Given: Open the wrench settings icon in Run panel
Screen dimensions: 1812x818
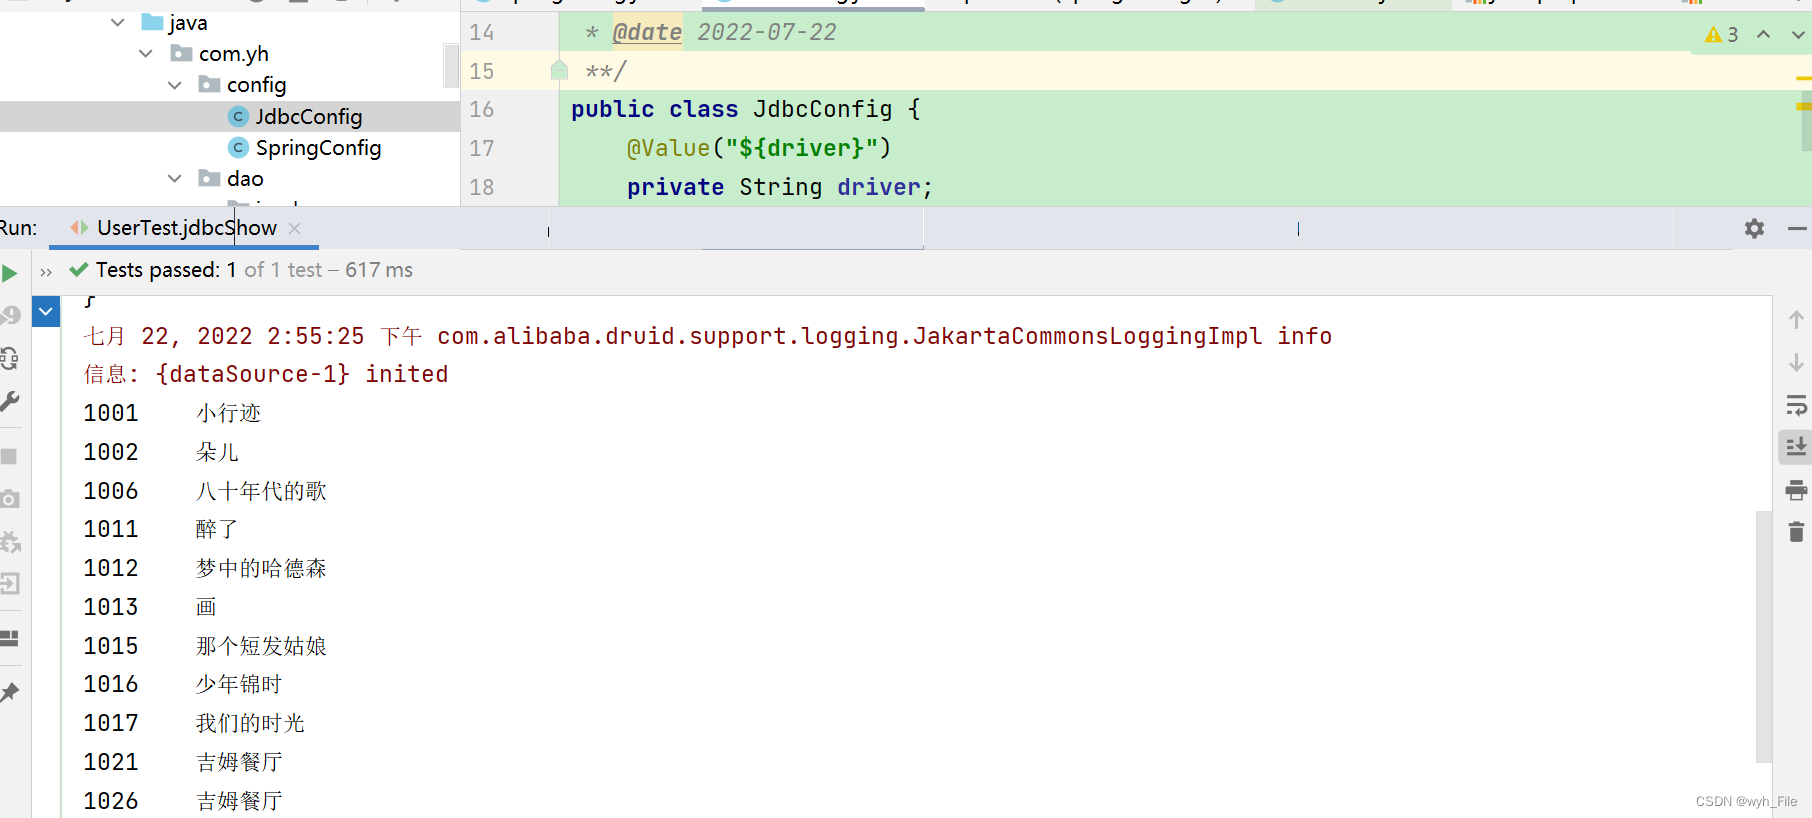Looking at the screenshot, I should coord(9,401).
